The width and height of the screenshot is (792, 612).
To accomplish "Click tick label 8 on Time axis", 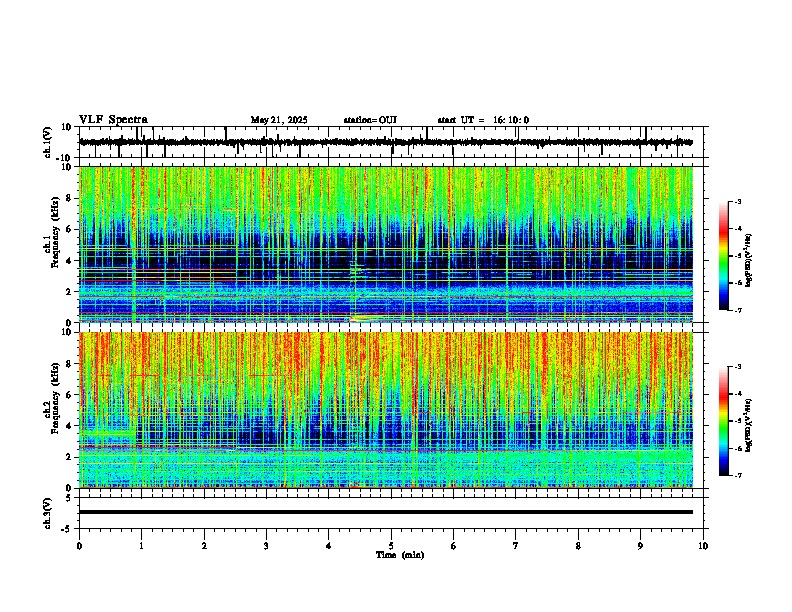I will 578,546.
